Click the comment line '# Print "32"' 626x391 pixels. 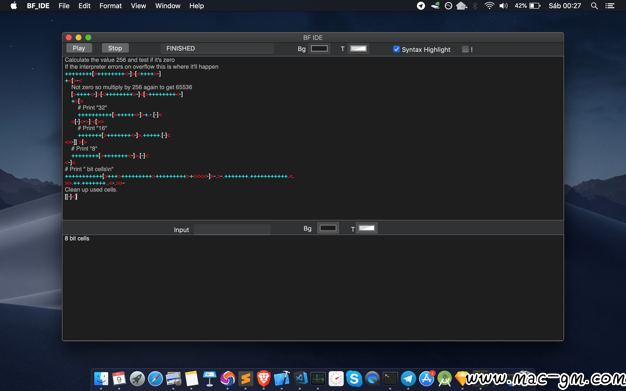click(x=92, y=107)
